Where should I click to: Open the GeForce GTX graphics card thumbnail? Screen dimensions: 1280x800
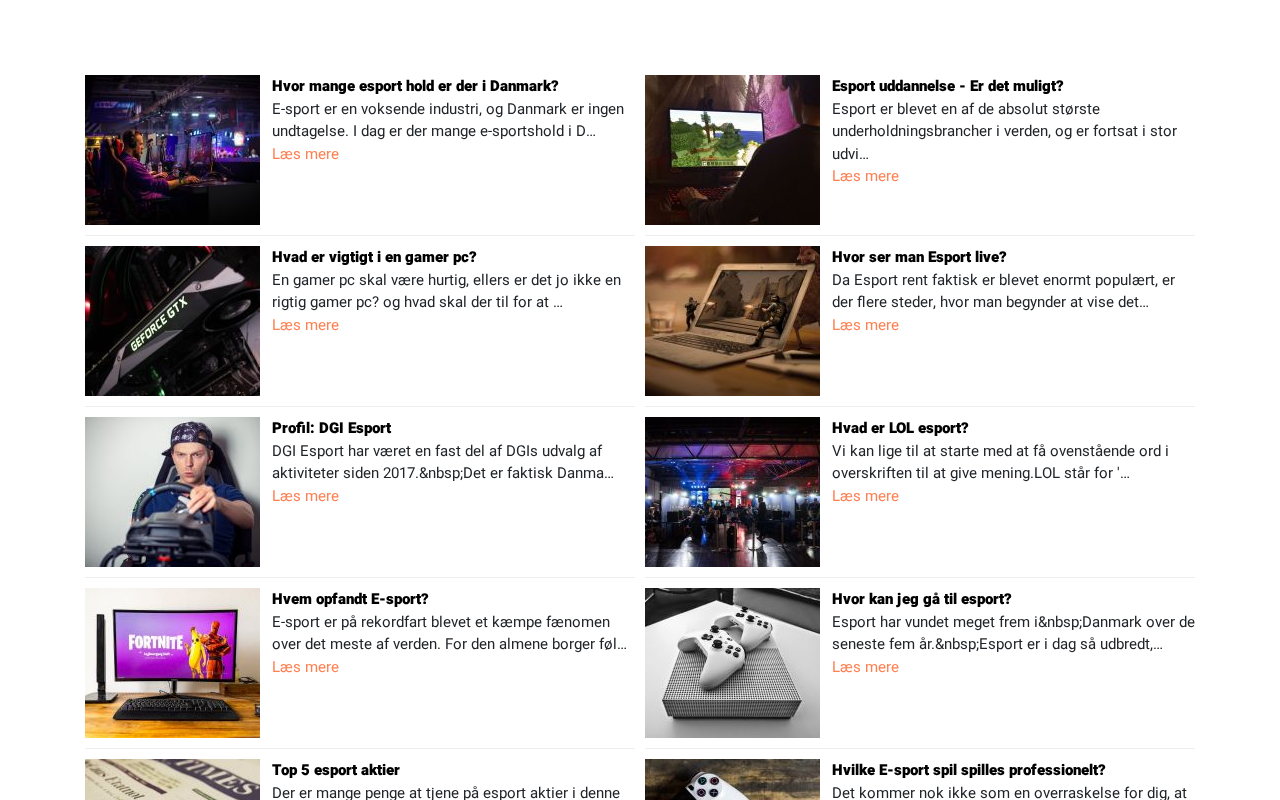[x=172, y=321]
